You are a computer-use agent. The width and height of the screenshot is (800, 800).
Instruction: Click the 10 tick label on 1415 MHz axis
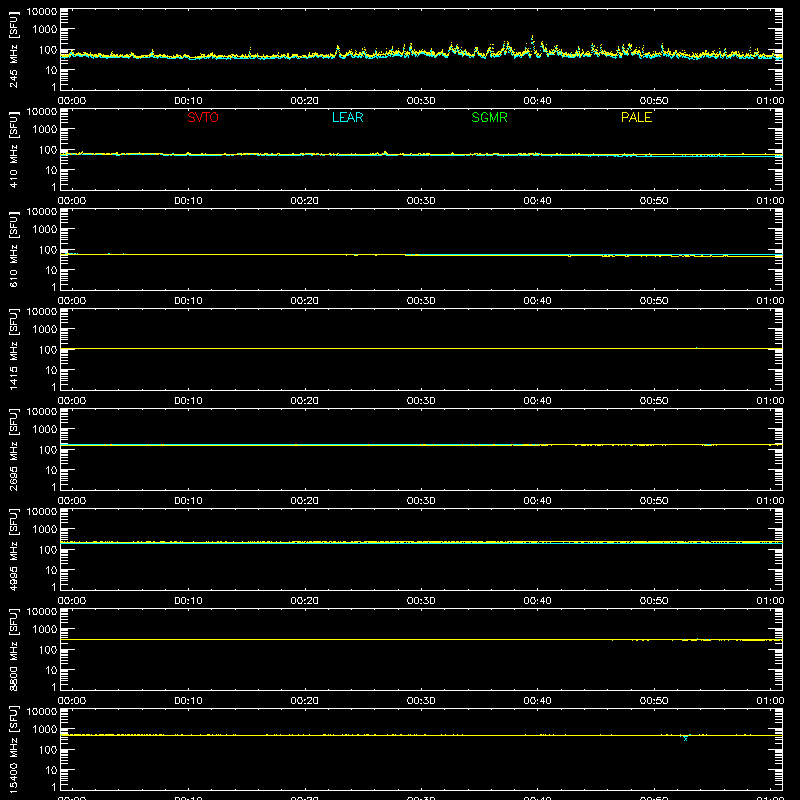51,370
